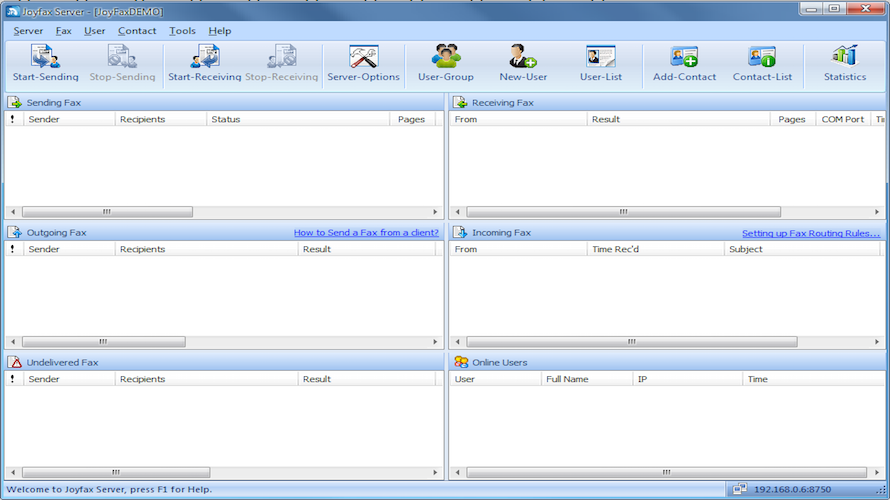Click the Outgoing Fax horizontal scrollbar thumb
The width and height of the screenshot is (890, 500).
pyautogui.click(x=103, y=342)
